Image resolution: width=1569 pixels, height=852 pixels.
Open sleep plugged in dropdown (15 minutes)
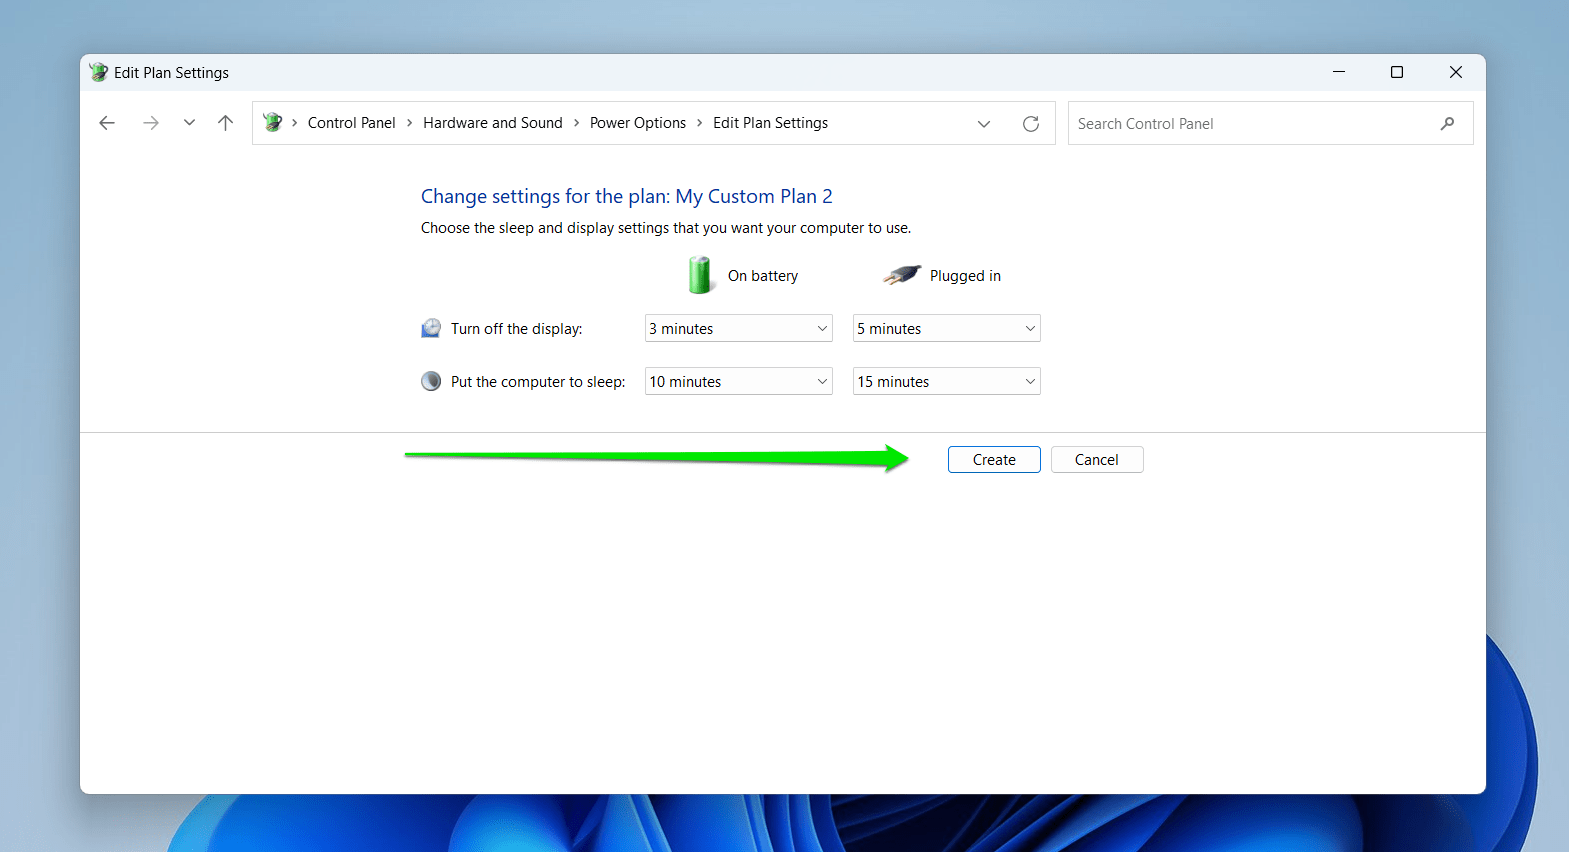tap(947, 381)
